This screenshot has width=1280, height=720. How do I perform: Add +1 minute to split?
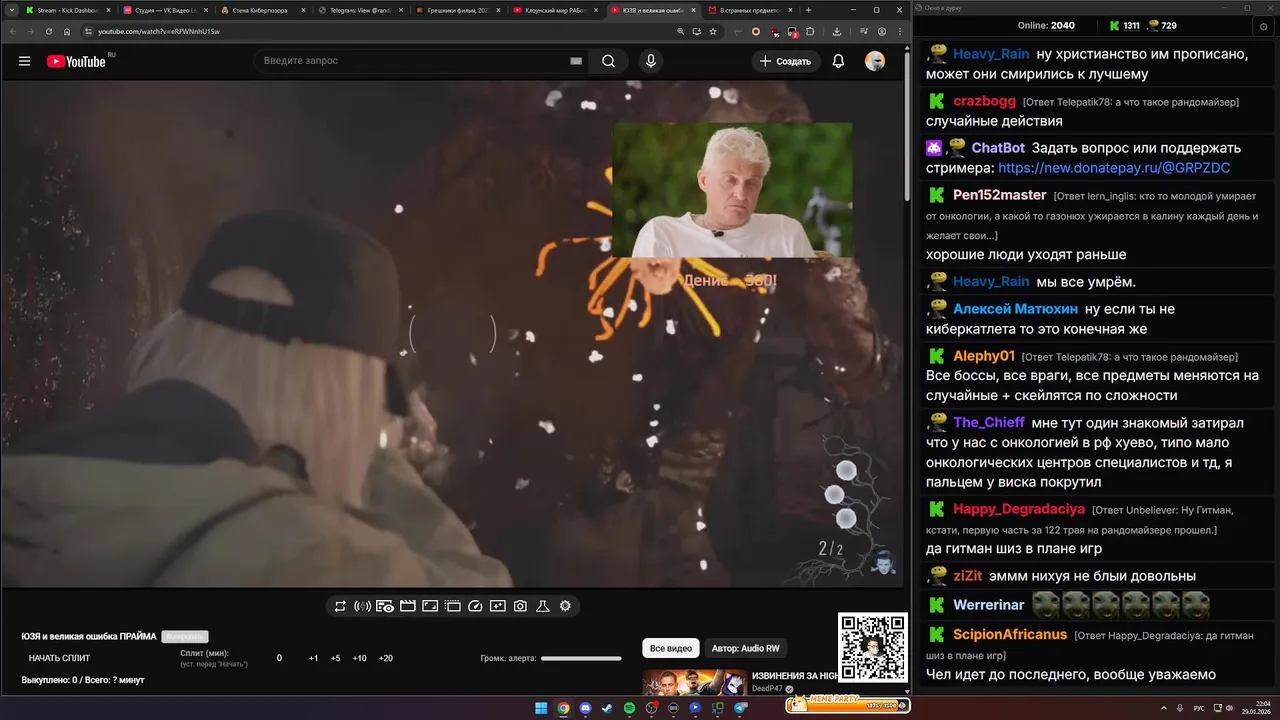[313, 658]
